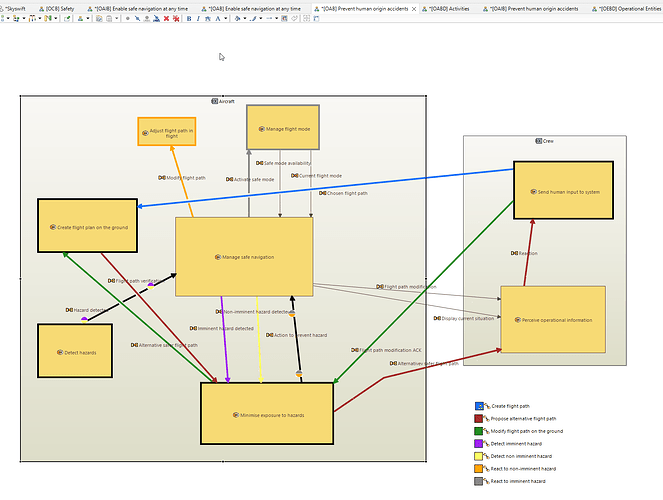Select blue 'Create flight path' legend swatch
Image resolution: width=663 pixels, height=500 pixels.
point(480,406)
